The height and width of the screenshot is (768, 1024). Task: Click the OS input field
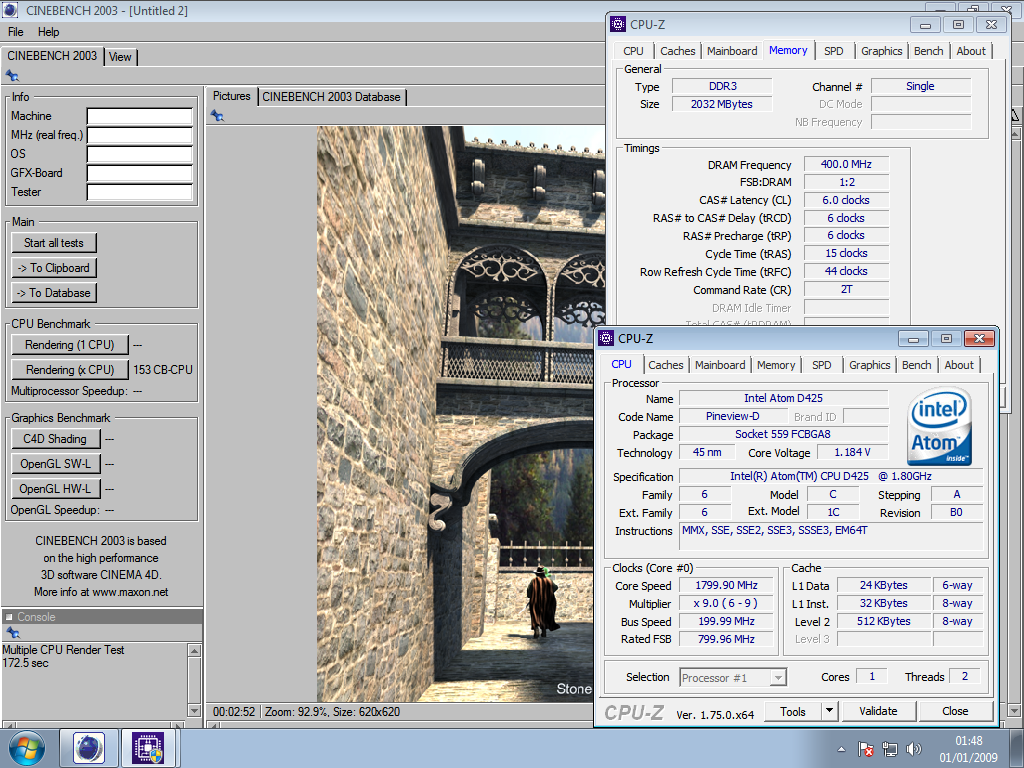(140, 154)
